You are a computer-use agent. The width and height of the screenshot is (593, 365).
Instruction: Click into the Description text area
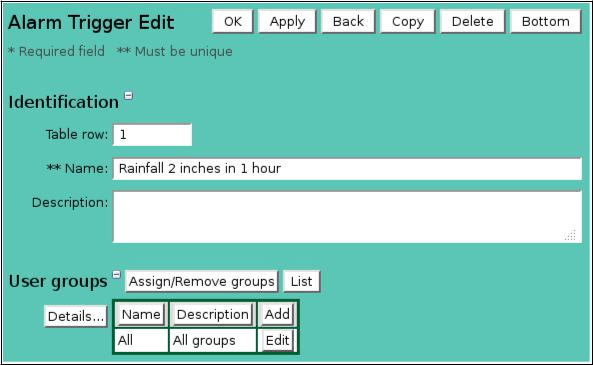click(x=347, y=217)
